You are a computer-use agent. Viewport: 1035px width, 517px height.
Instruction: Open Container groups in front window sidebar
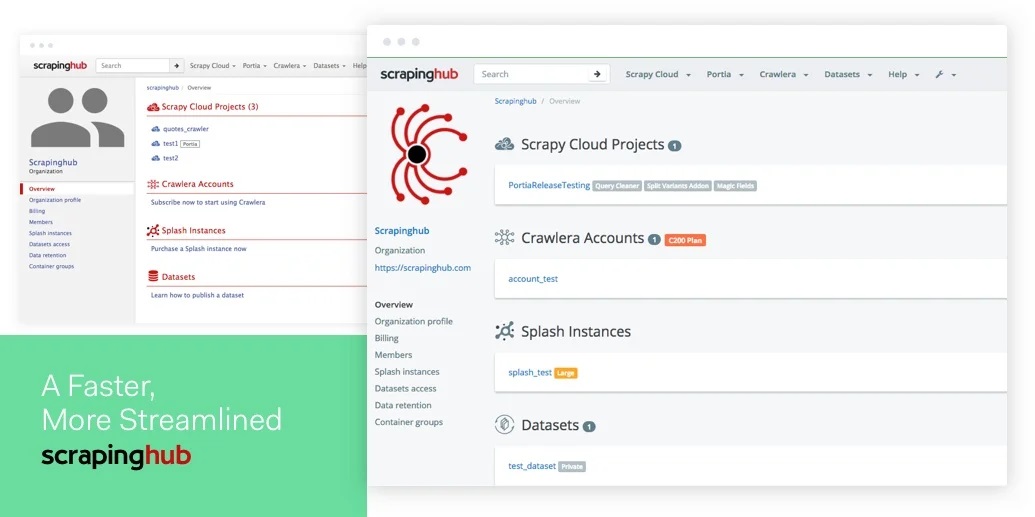click(x=409, y=422)
